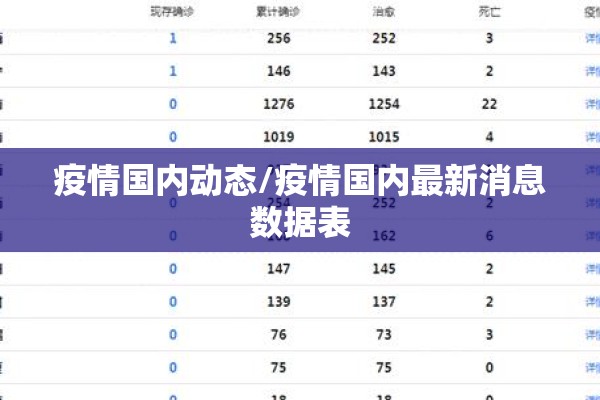Select recovered value 137

click(x=384, y=302)
